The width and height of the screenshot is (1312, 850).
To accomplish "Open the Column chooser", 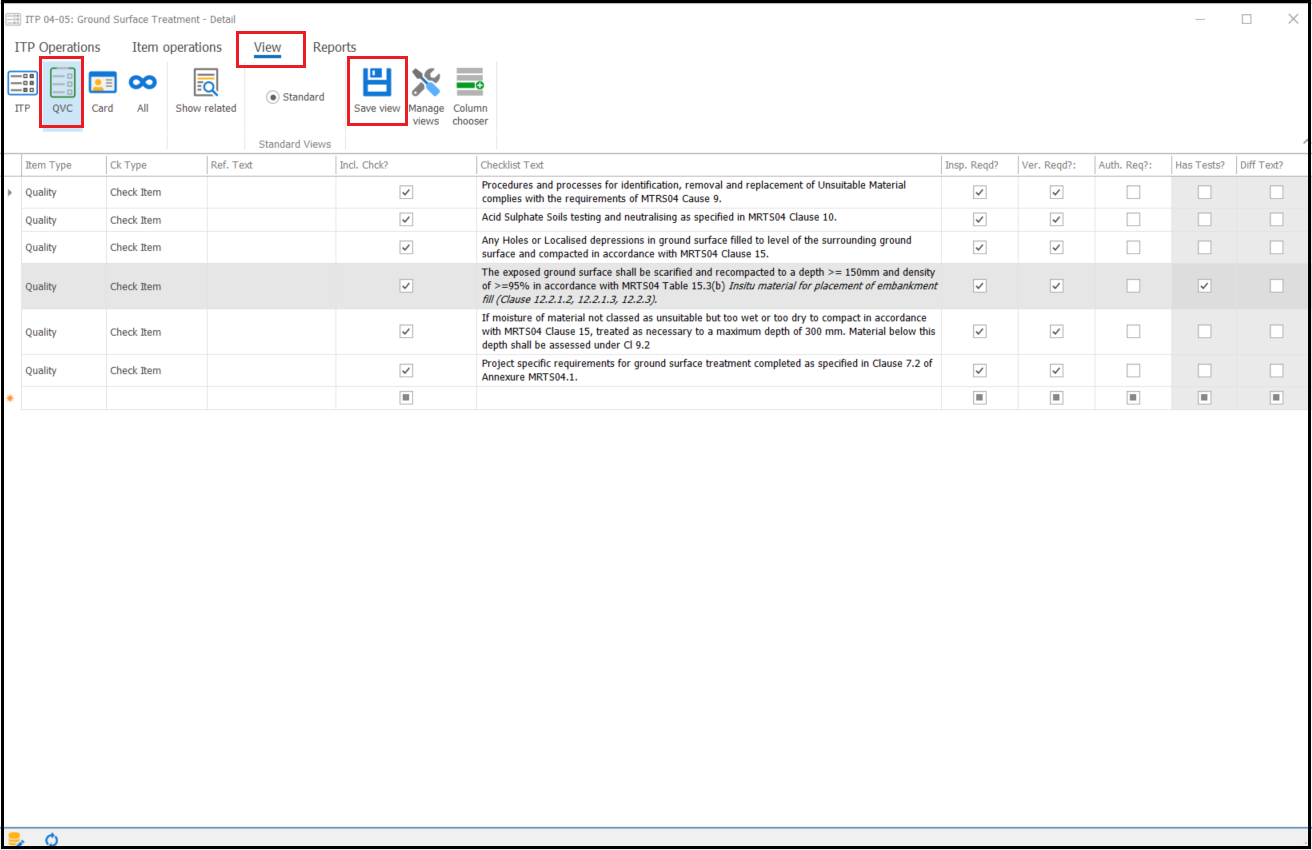I will tap(470, 85).
